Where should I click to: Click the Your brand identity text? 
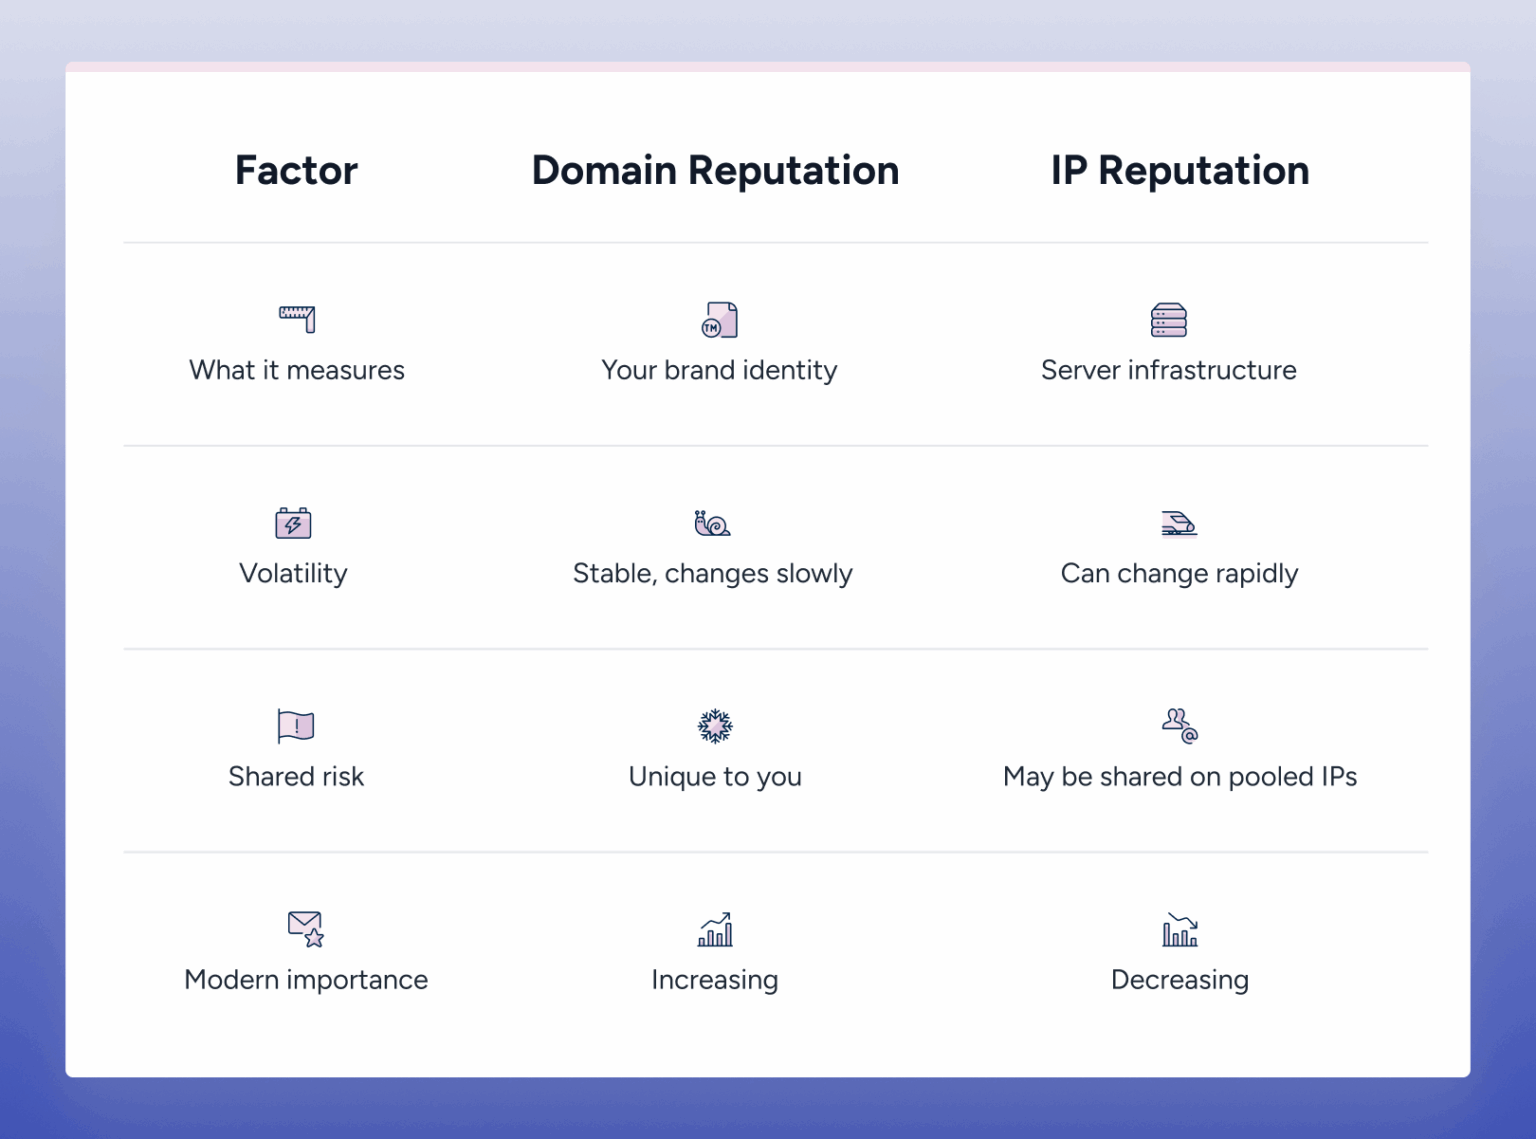[x=719, y=371]
